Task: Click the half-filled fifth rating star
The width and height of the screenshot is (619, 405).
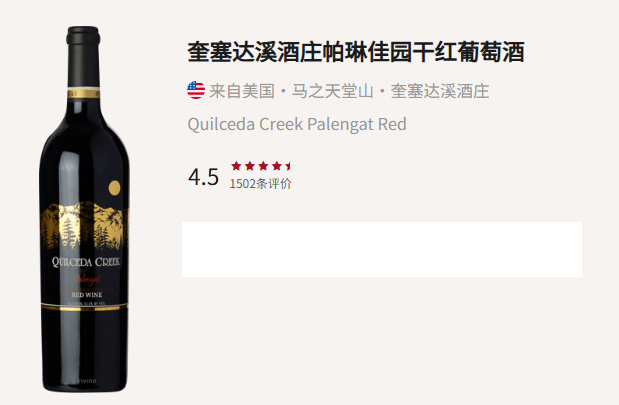Action: (289, 166)
